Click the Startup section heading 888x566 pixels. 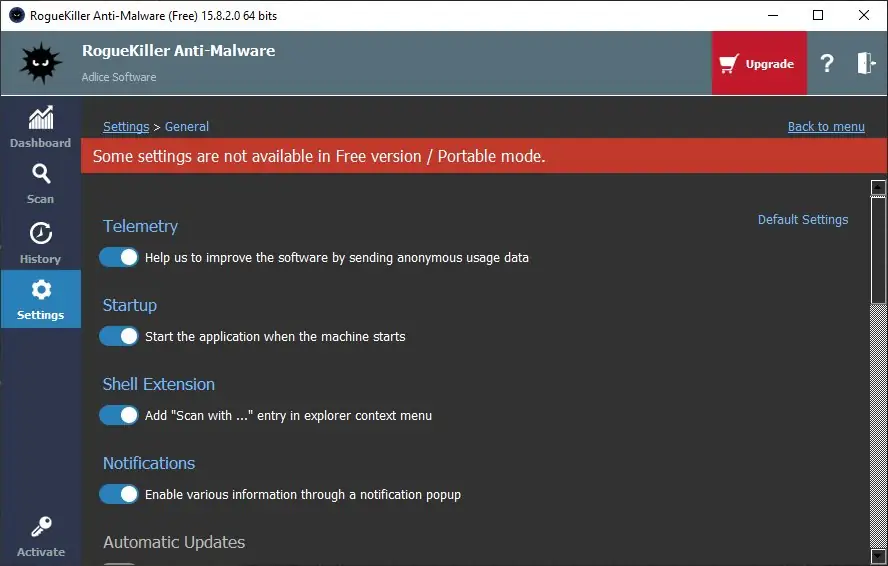pyautogui.click(x=130, y=305)
